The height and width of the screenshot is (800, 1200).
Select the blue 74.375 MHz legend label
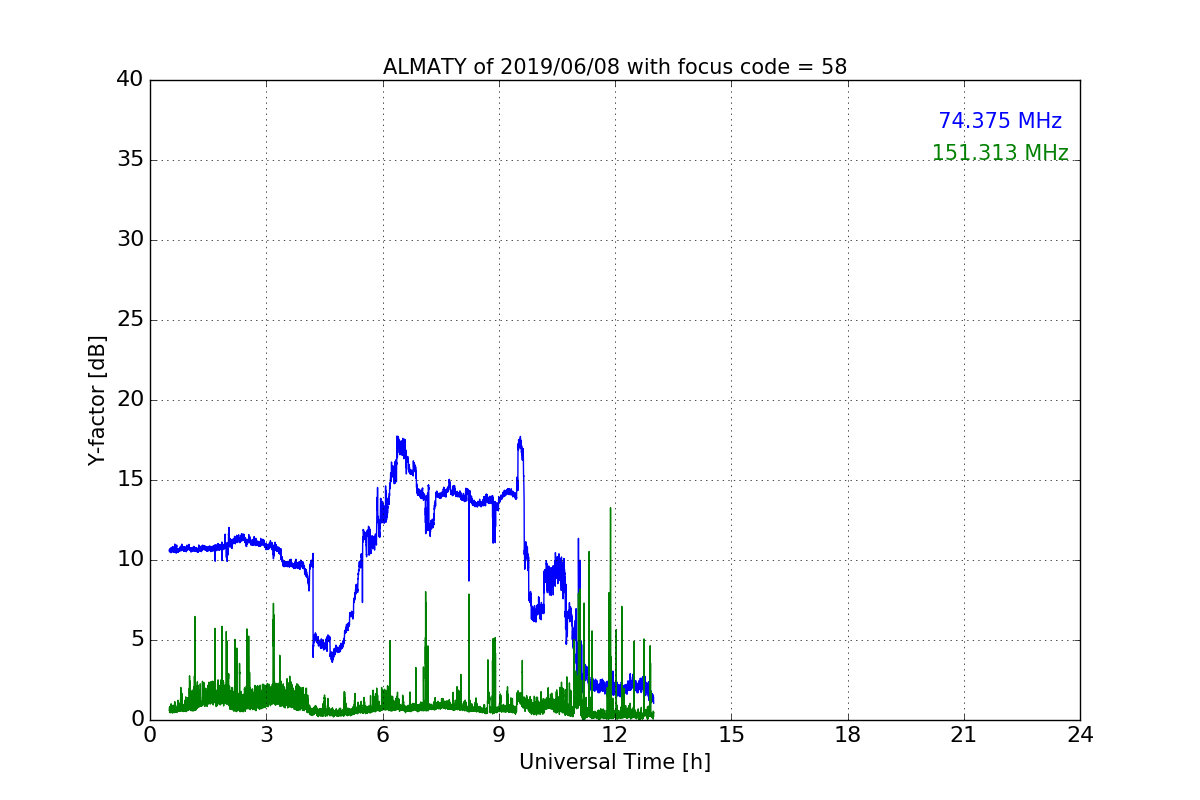click(1000, 121)
